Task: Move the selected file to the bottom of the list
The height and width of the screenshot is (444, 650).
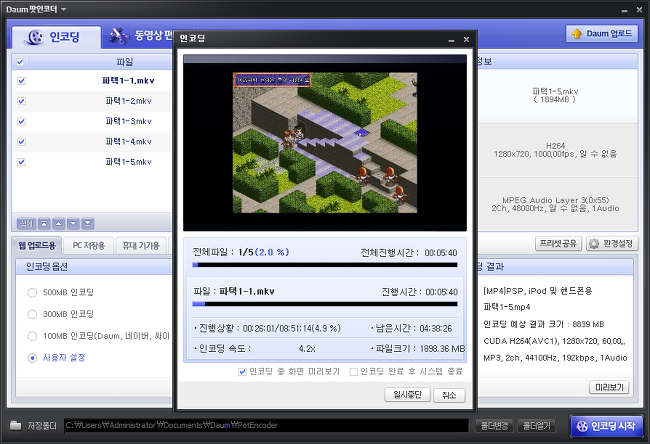Action: [88, 224]
